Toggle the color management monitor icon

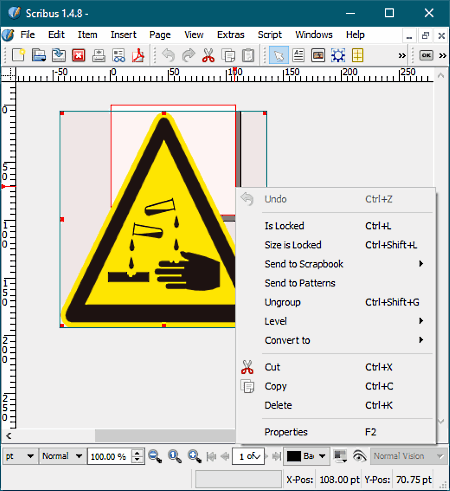coord(340,456)
